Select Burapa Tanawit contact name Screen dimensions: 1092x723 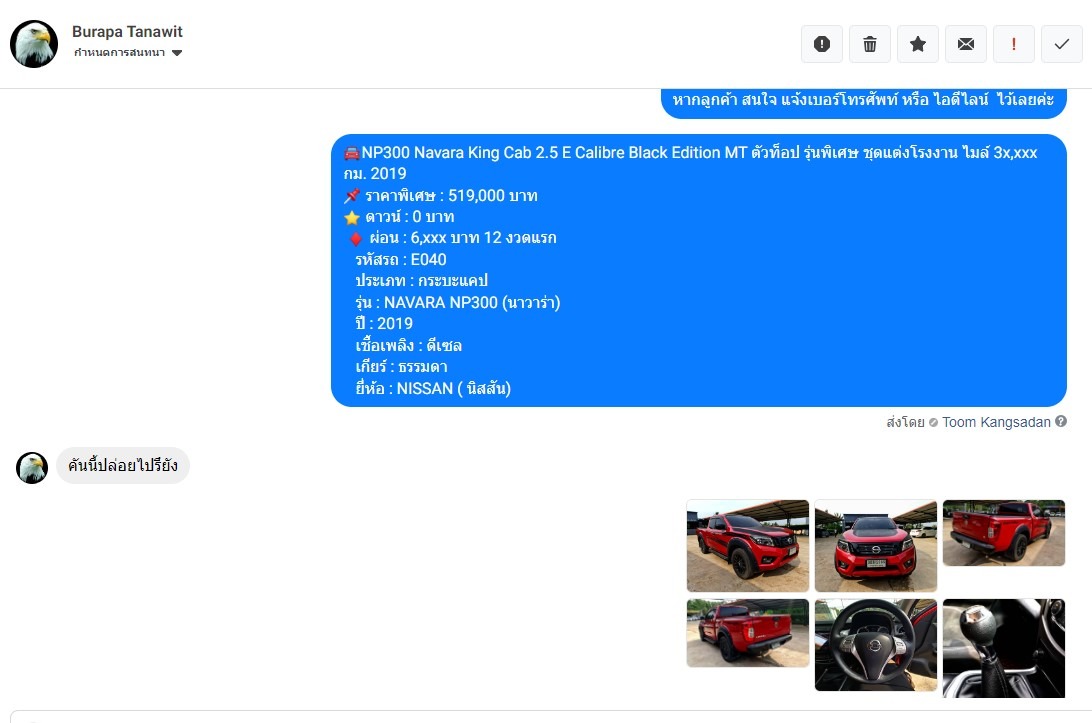[127, 31]
